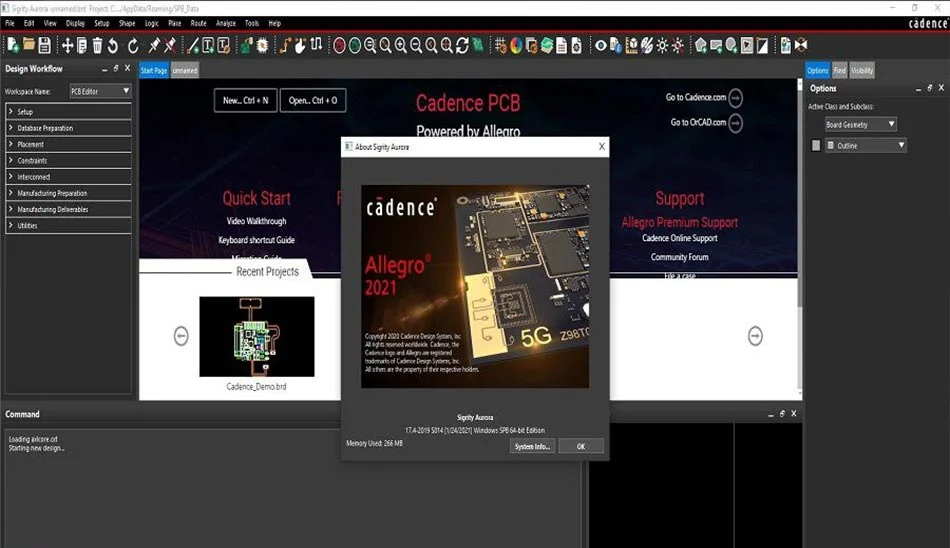Click the Shape Select arrow icon
The height and width of the screenshot is (548, 950).
[x=747, y=45]
